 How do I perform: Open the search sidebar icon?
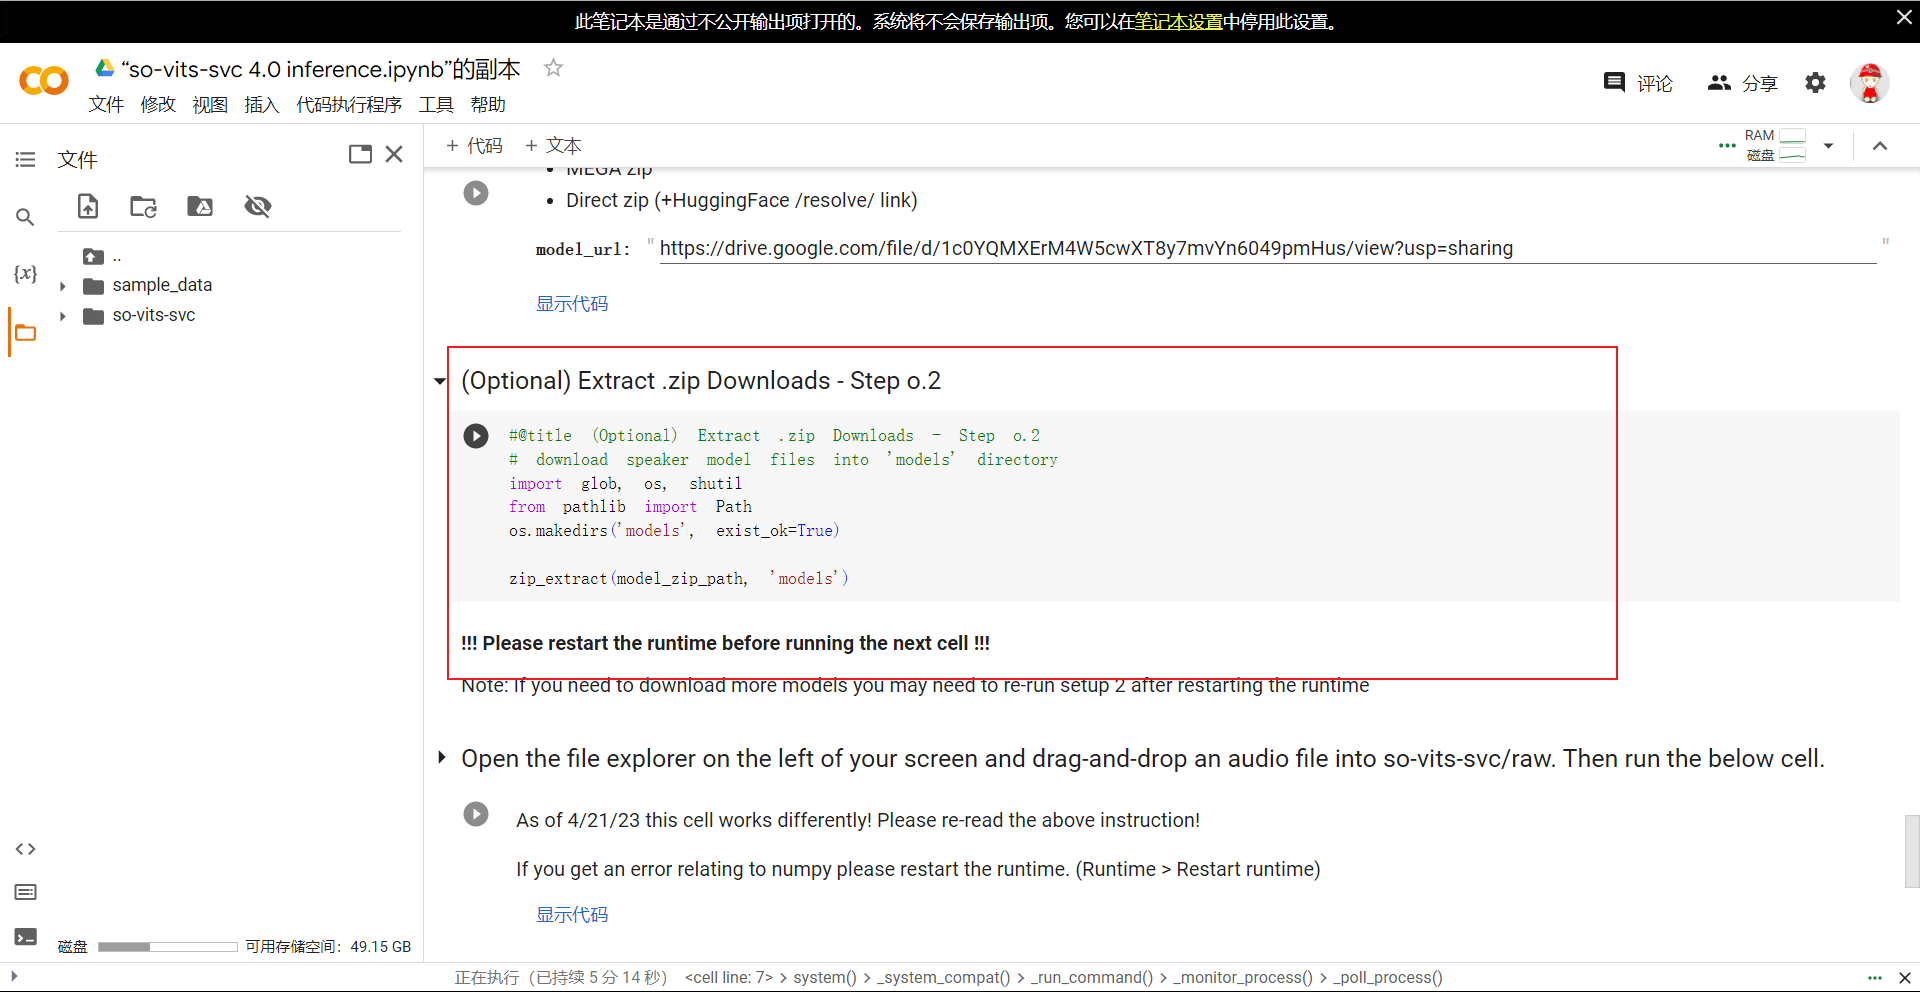25,217
